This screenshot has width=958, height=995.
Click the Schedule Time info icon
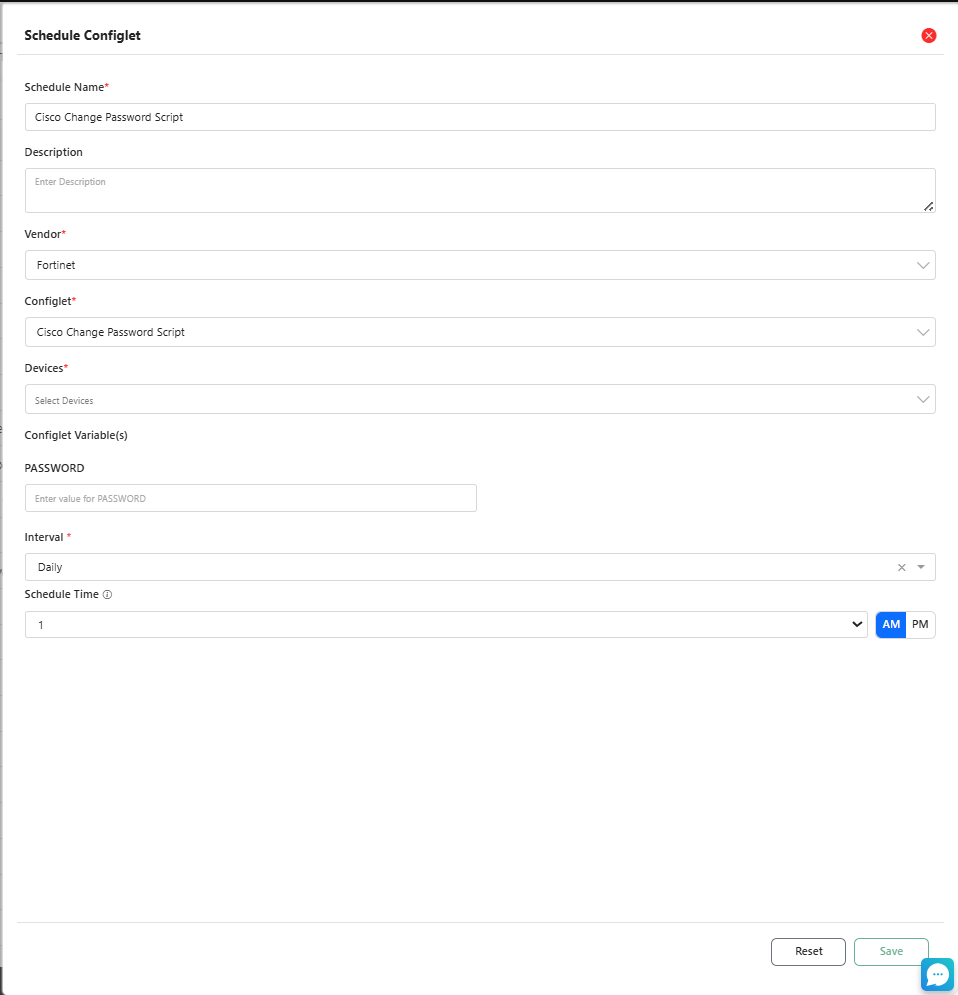107,595
